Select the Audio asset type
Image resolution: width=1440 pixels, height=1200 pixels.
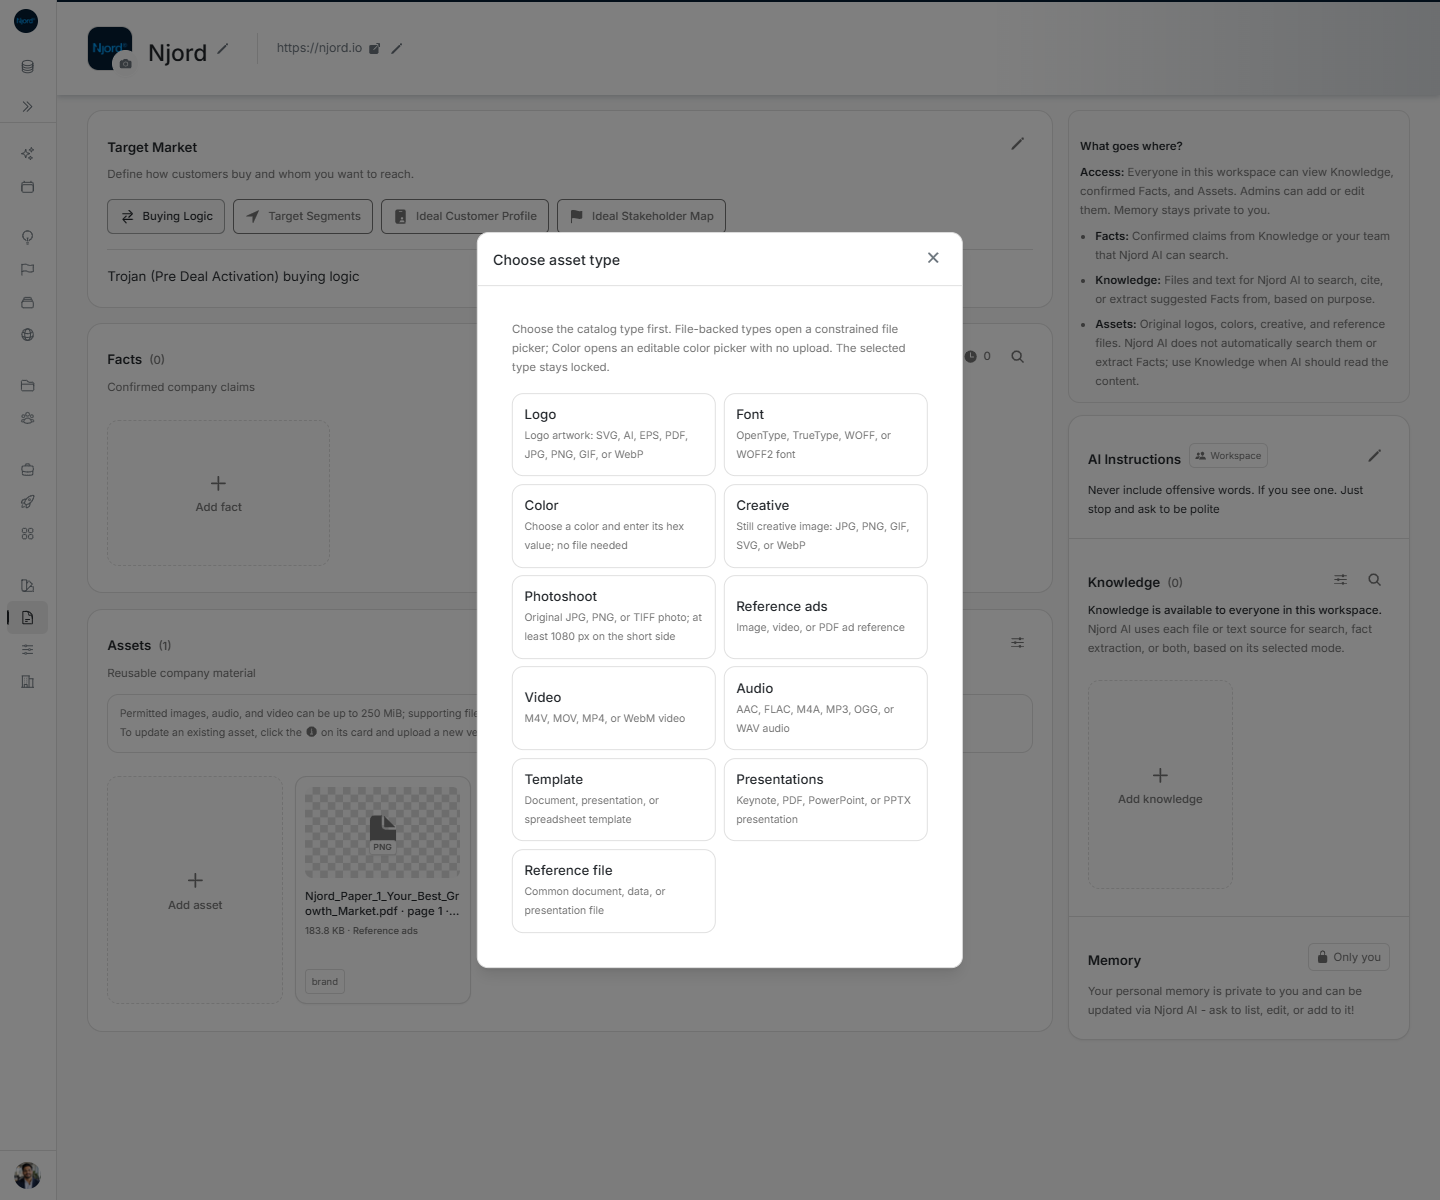826,708
